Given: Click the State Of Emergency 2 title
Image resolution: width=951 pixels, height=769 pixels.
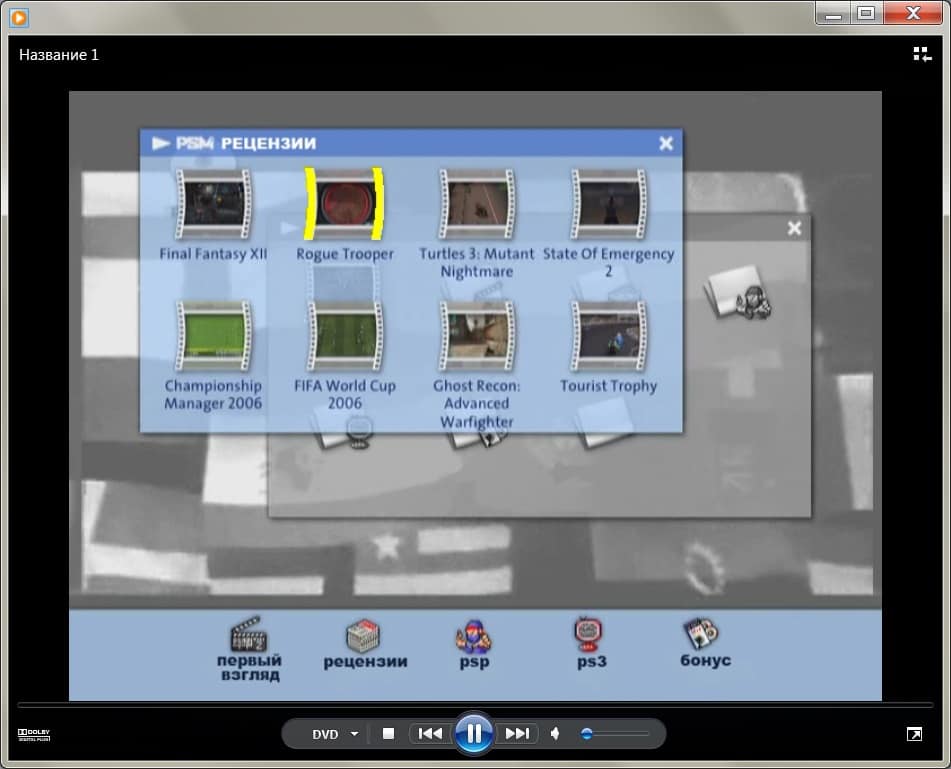Looking at the screenshot, I should click(x=608, y=263).
